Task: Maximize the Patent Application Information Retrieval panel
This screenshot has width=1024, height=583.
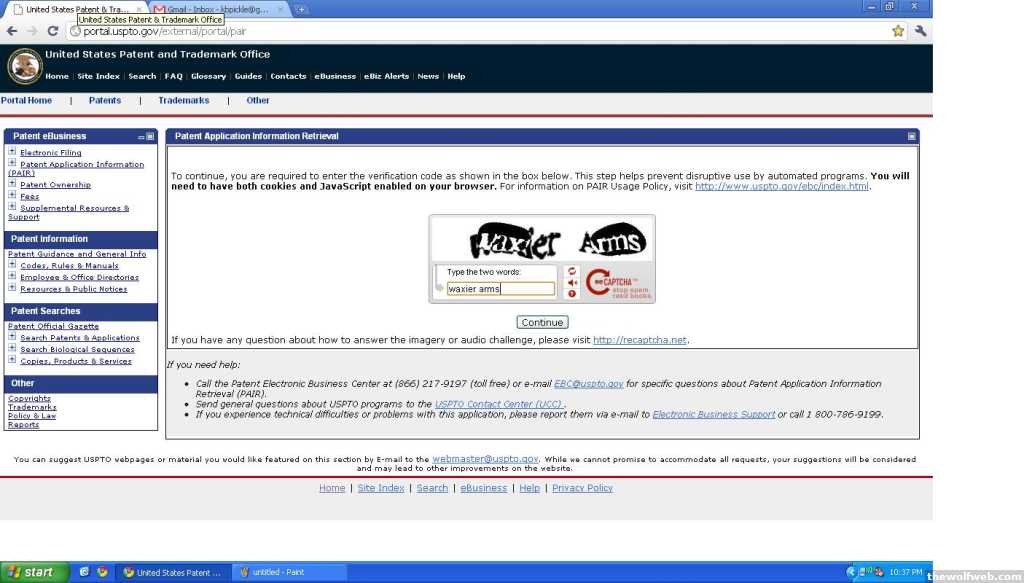Action: (x=911, y=136)
